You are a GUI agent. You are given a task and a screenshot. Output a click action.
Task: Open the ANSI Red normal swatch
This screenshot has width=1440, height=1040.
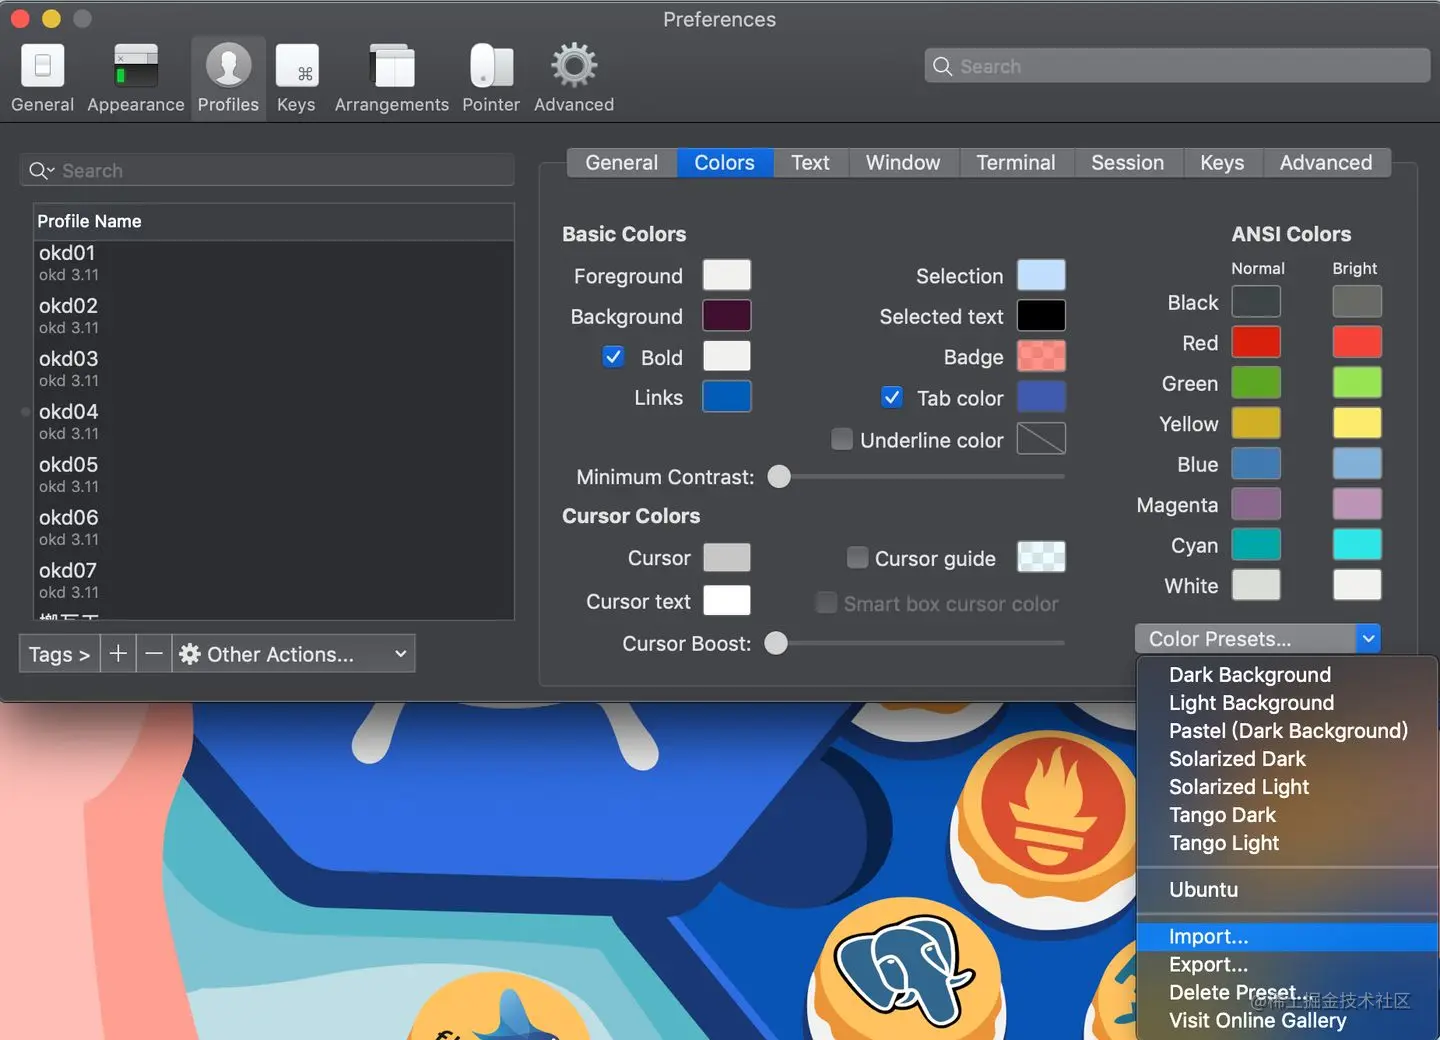[x=1256, y=342]
